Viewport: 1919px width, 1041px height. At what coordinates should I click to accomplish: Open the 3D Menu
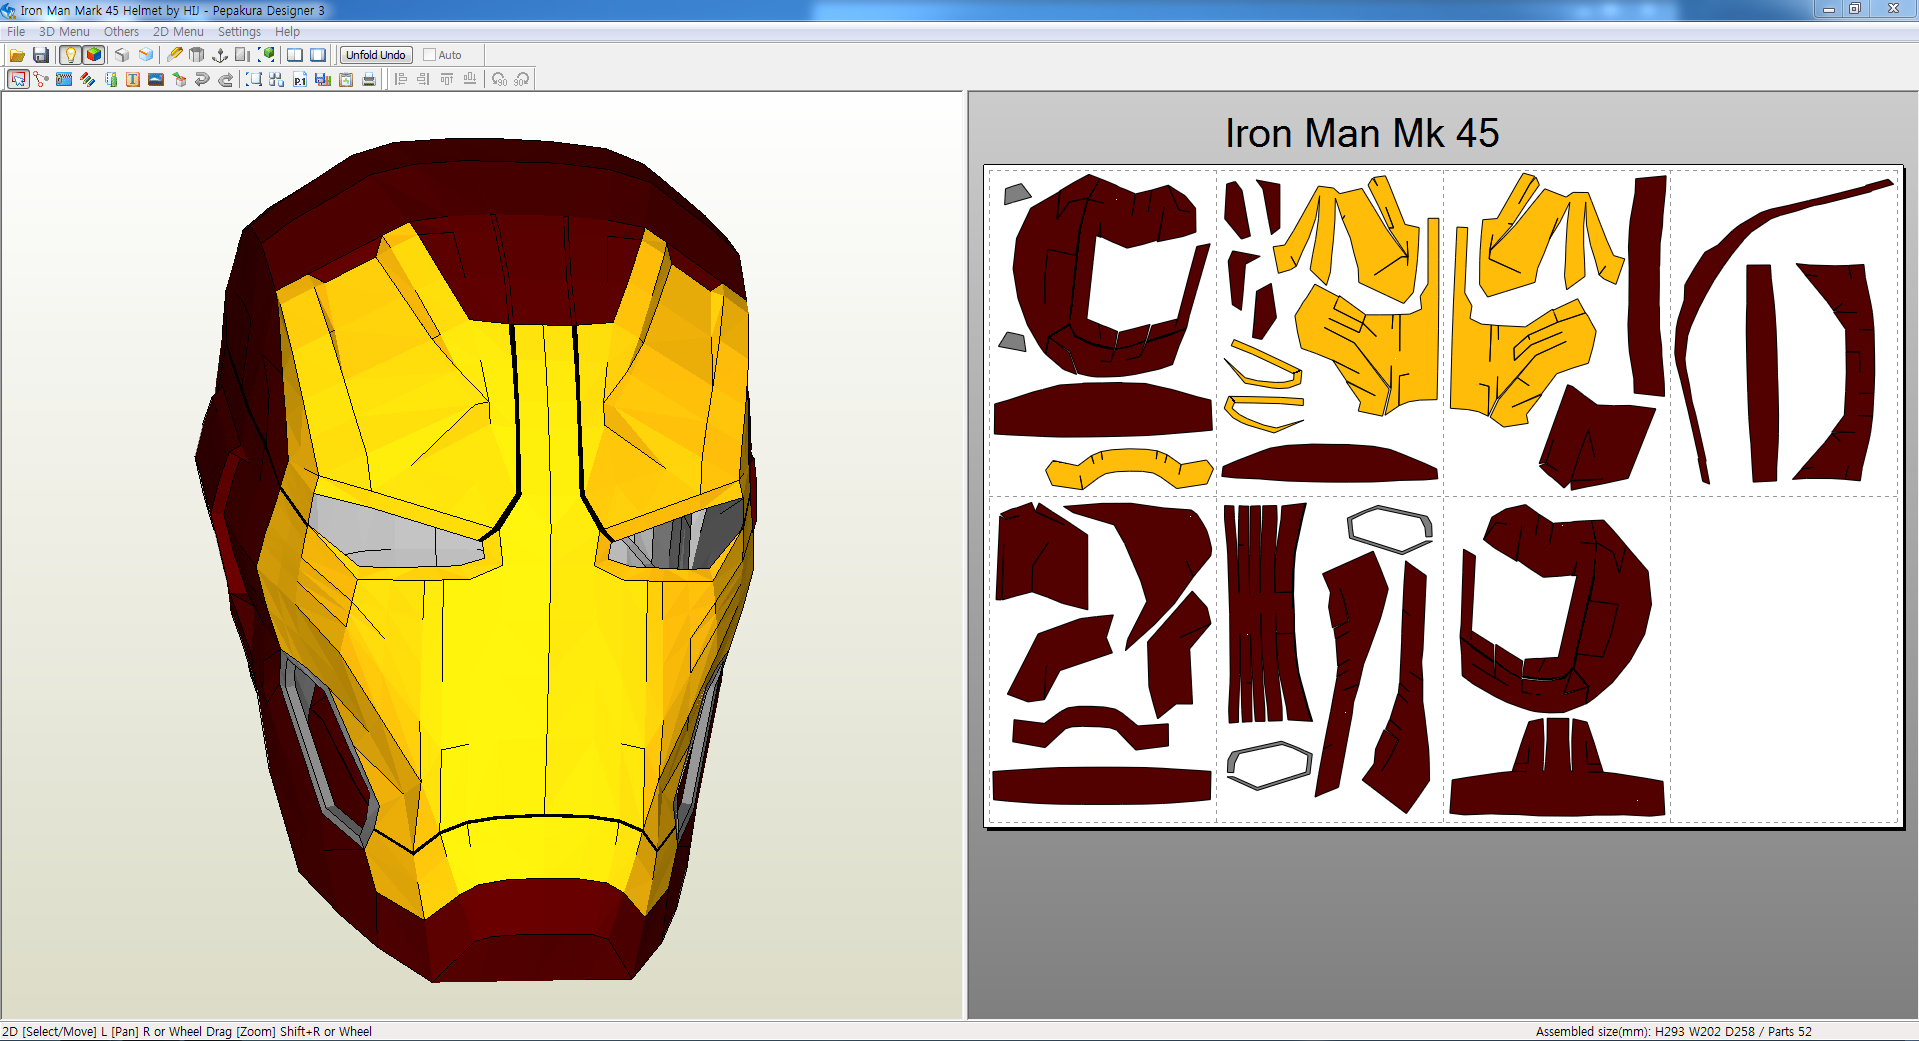point(64,32)
